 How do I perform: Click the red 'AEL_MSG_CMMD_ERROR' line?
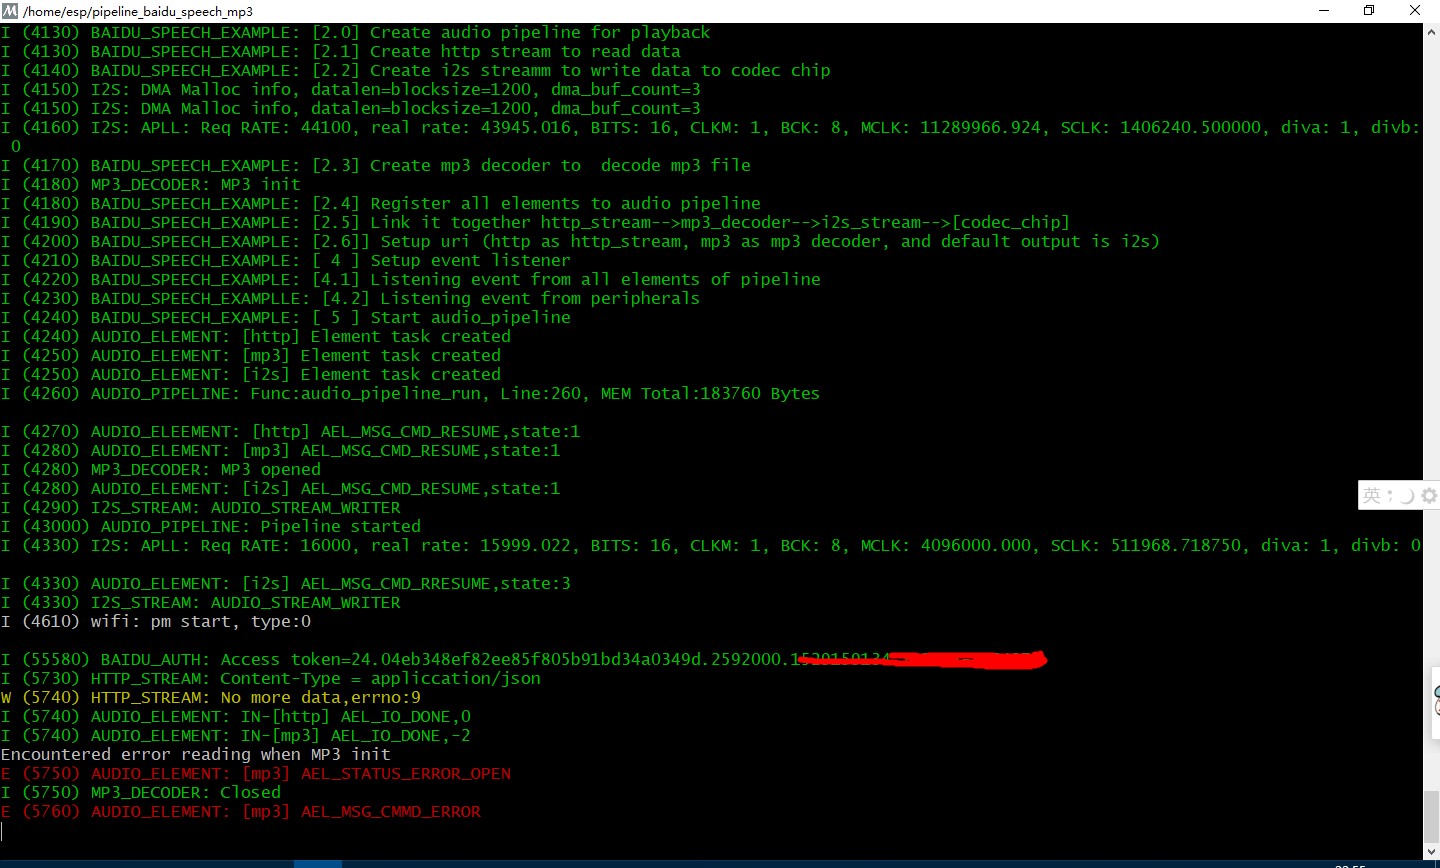241,811
